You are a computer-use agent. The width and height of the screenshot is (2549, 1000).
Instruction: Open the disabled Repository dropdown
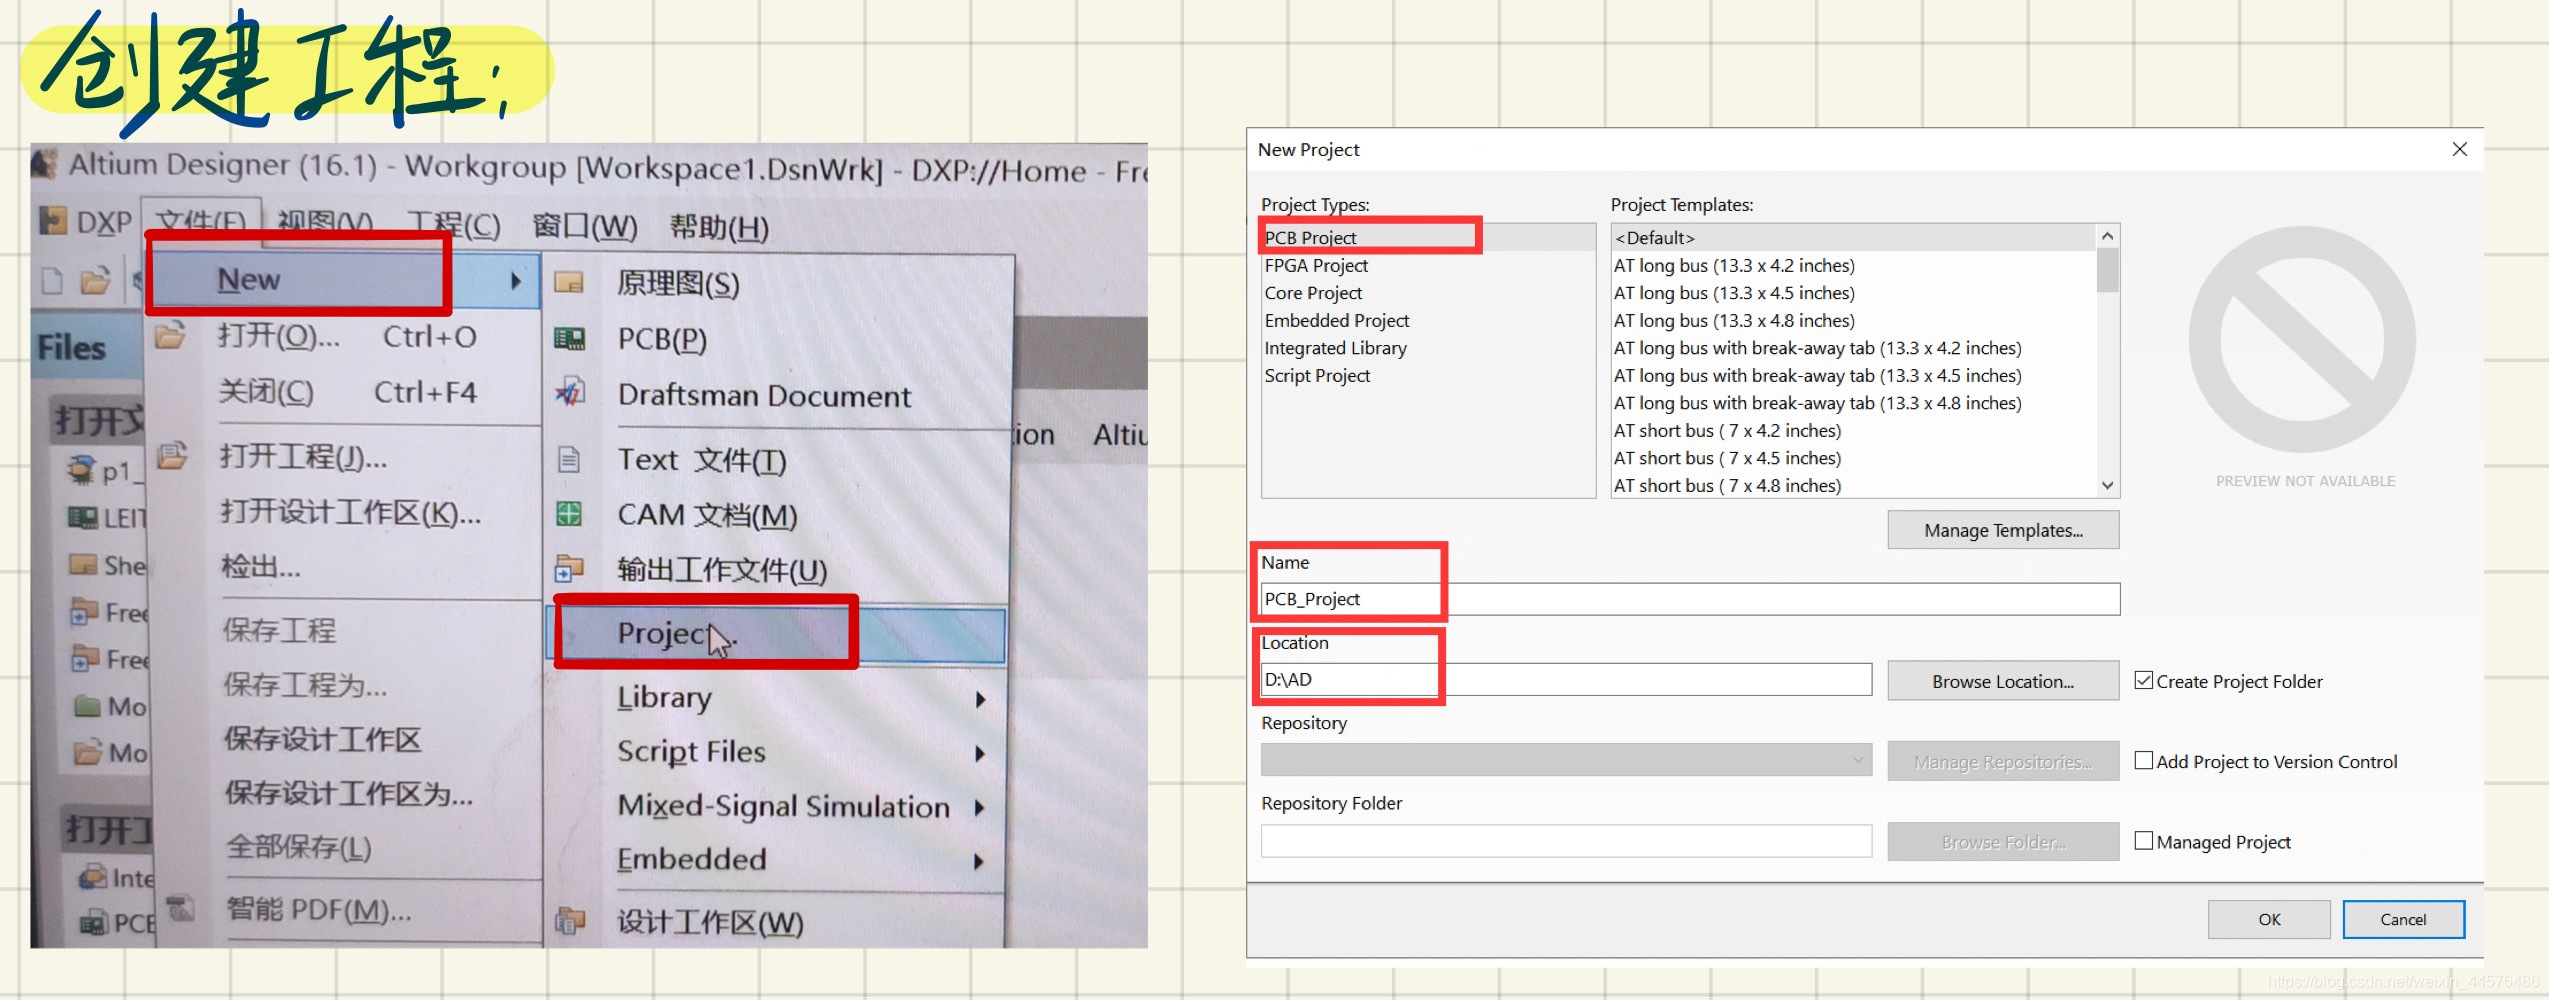pyautogui.click(x=1566, y=760)
